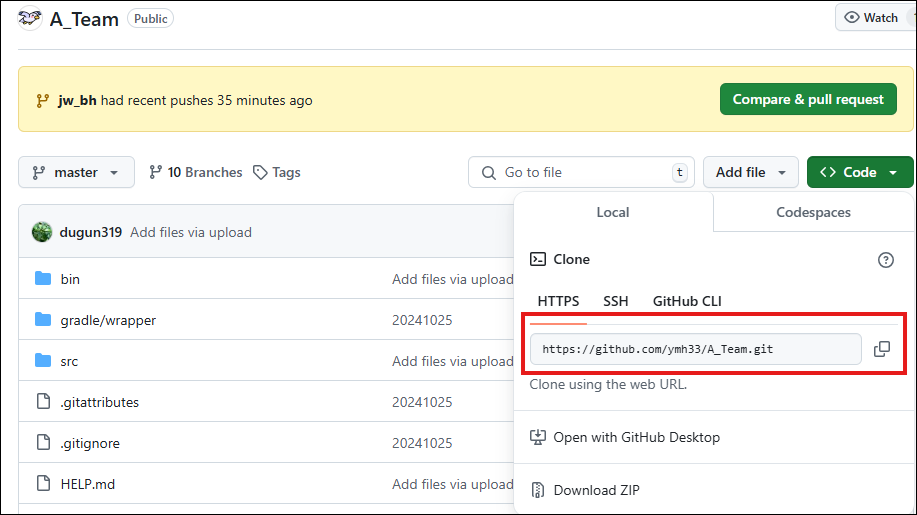Open the jw_bh branch link
The image size is (917, 515).
coord(77,101)
